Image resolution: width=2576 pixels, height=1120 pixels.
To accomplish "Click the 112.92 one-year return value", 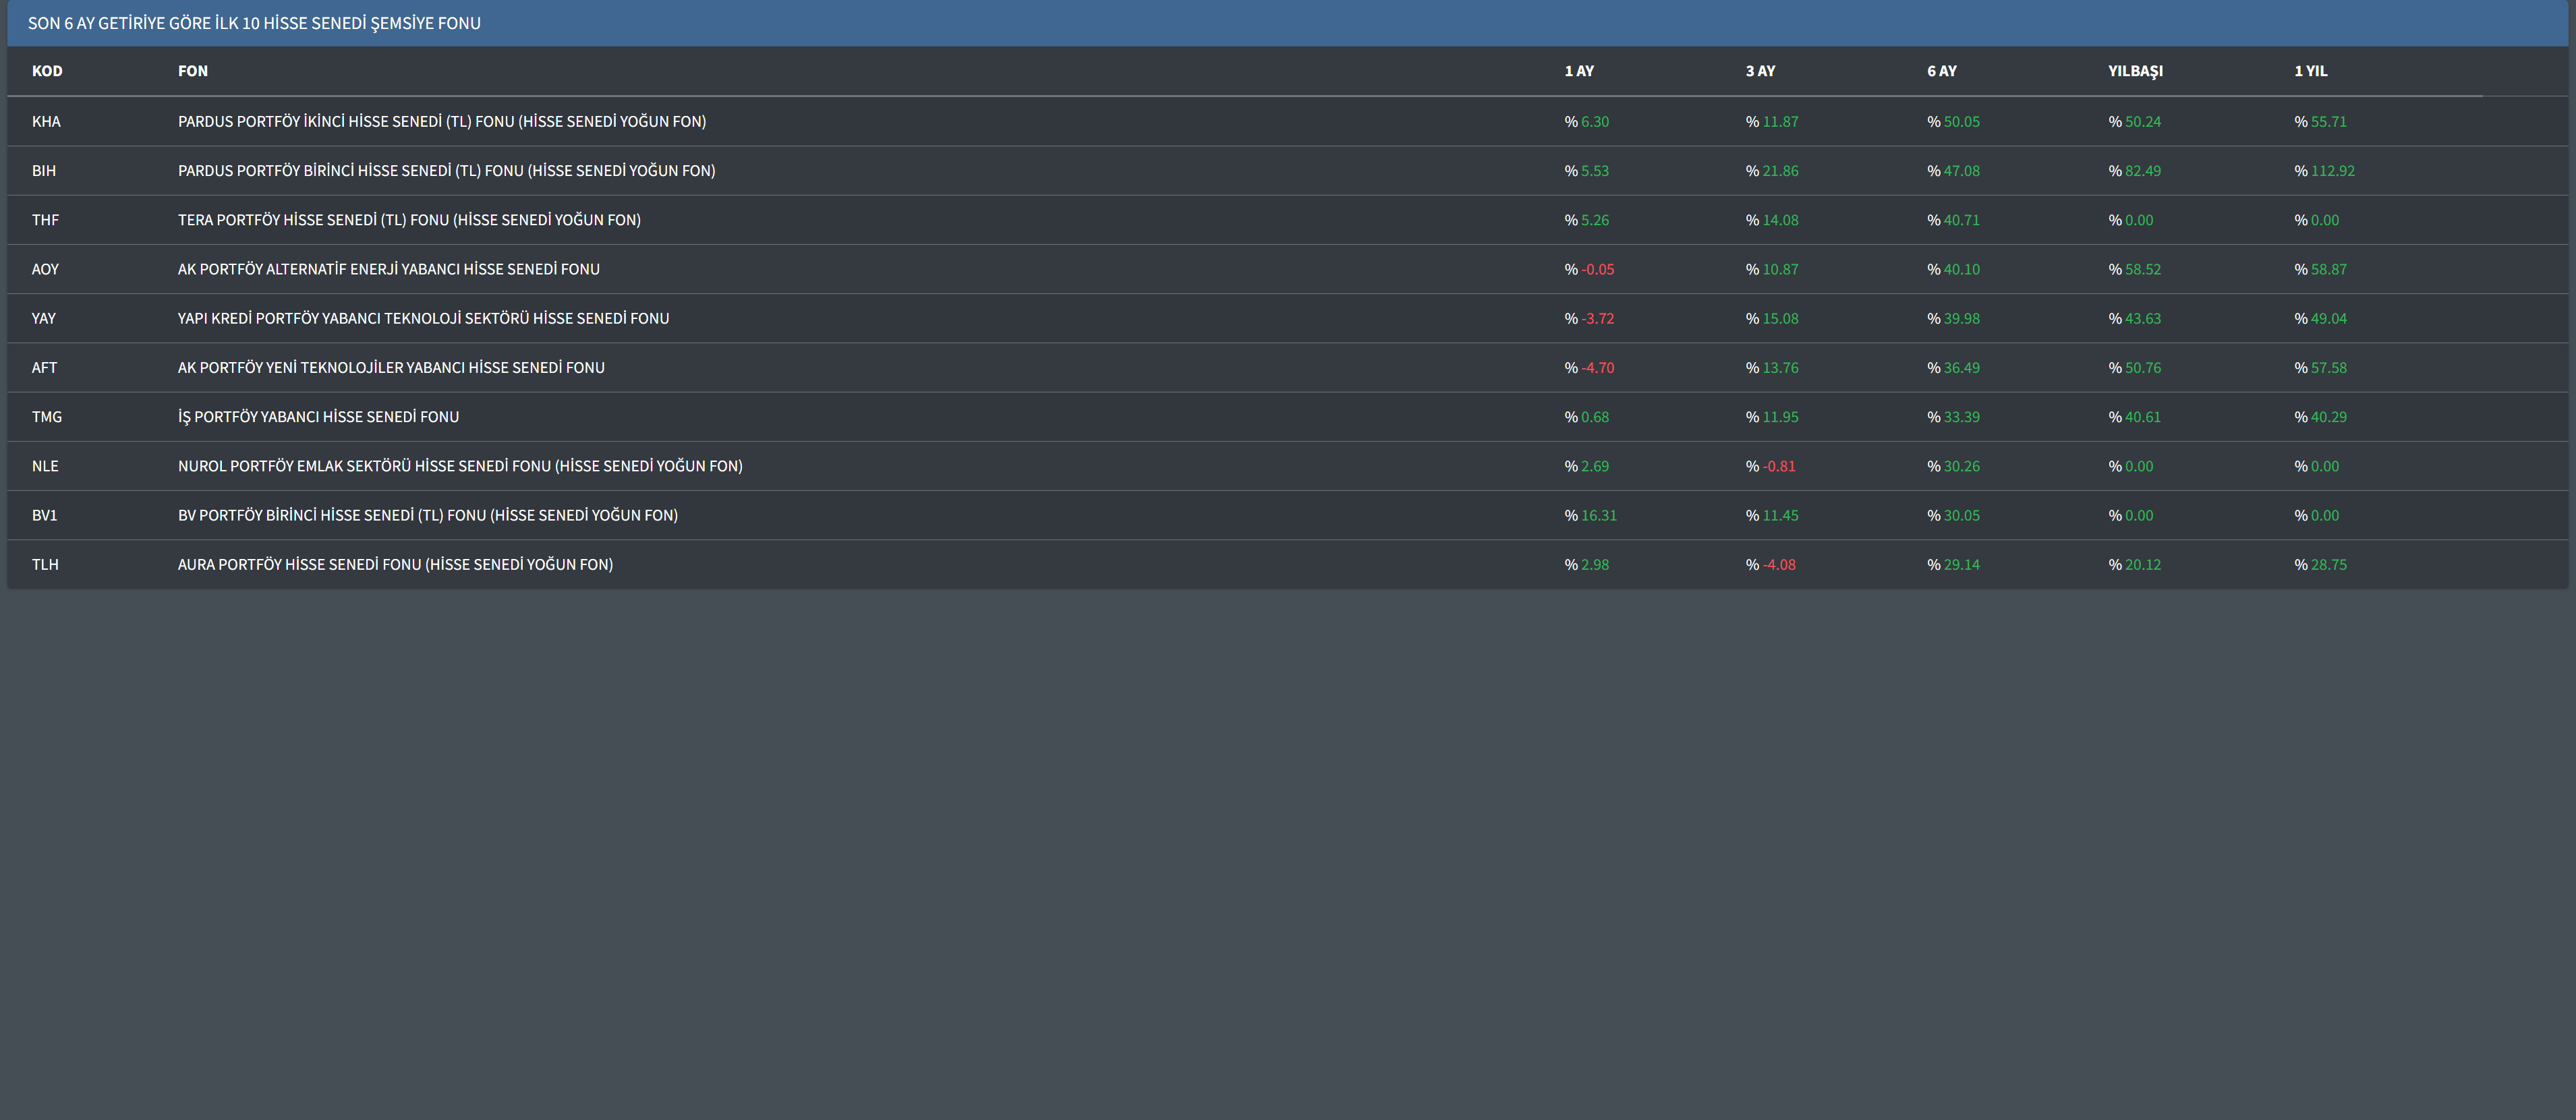I will [x=2332, y=171].
